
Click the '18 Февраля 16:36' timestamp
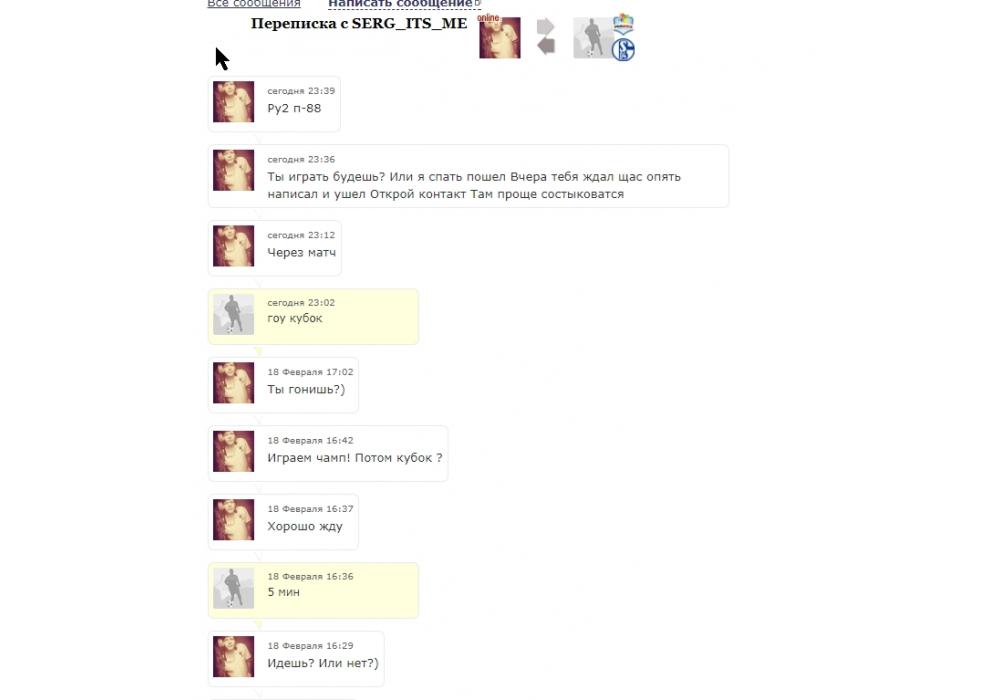click(310, 576)
